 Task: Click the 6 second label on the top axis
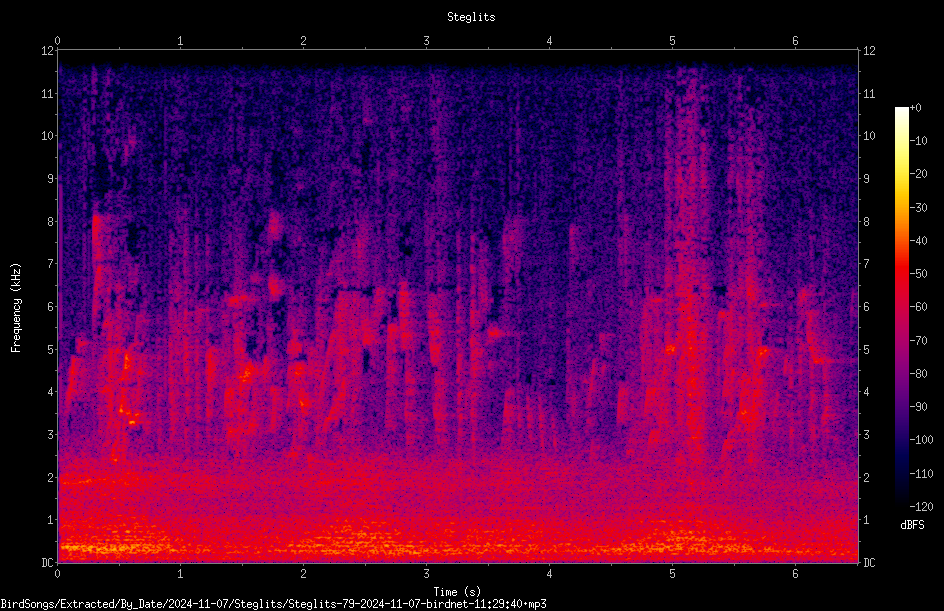[795, 41]
